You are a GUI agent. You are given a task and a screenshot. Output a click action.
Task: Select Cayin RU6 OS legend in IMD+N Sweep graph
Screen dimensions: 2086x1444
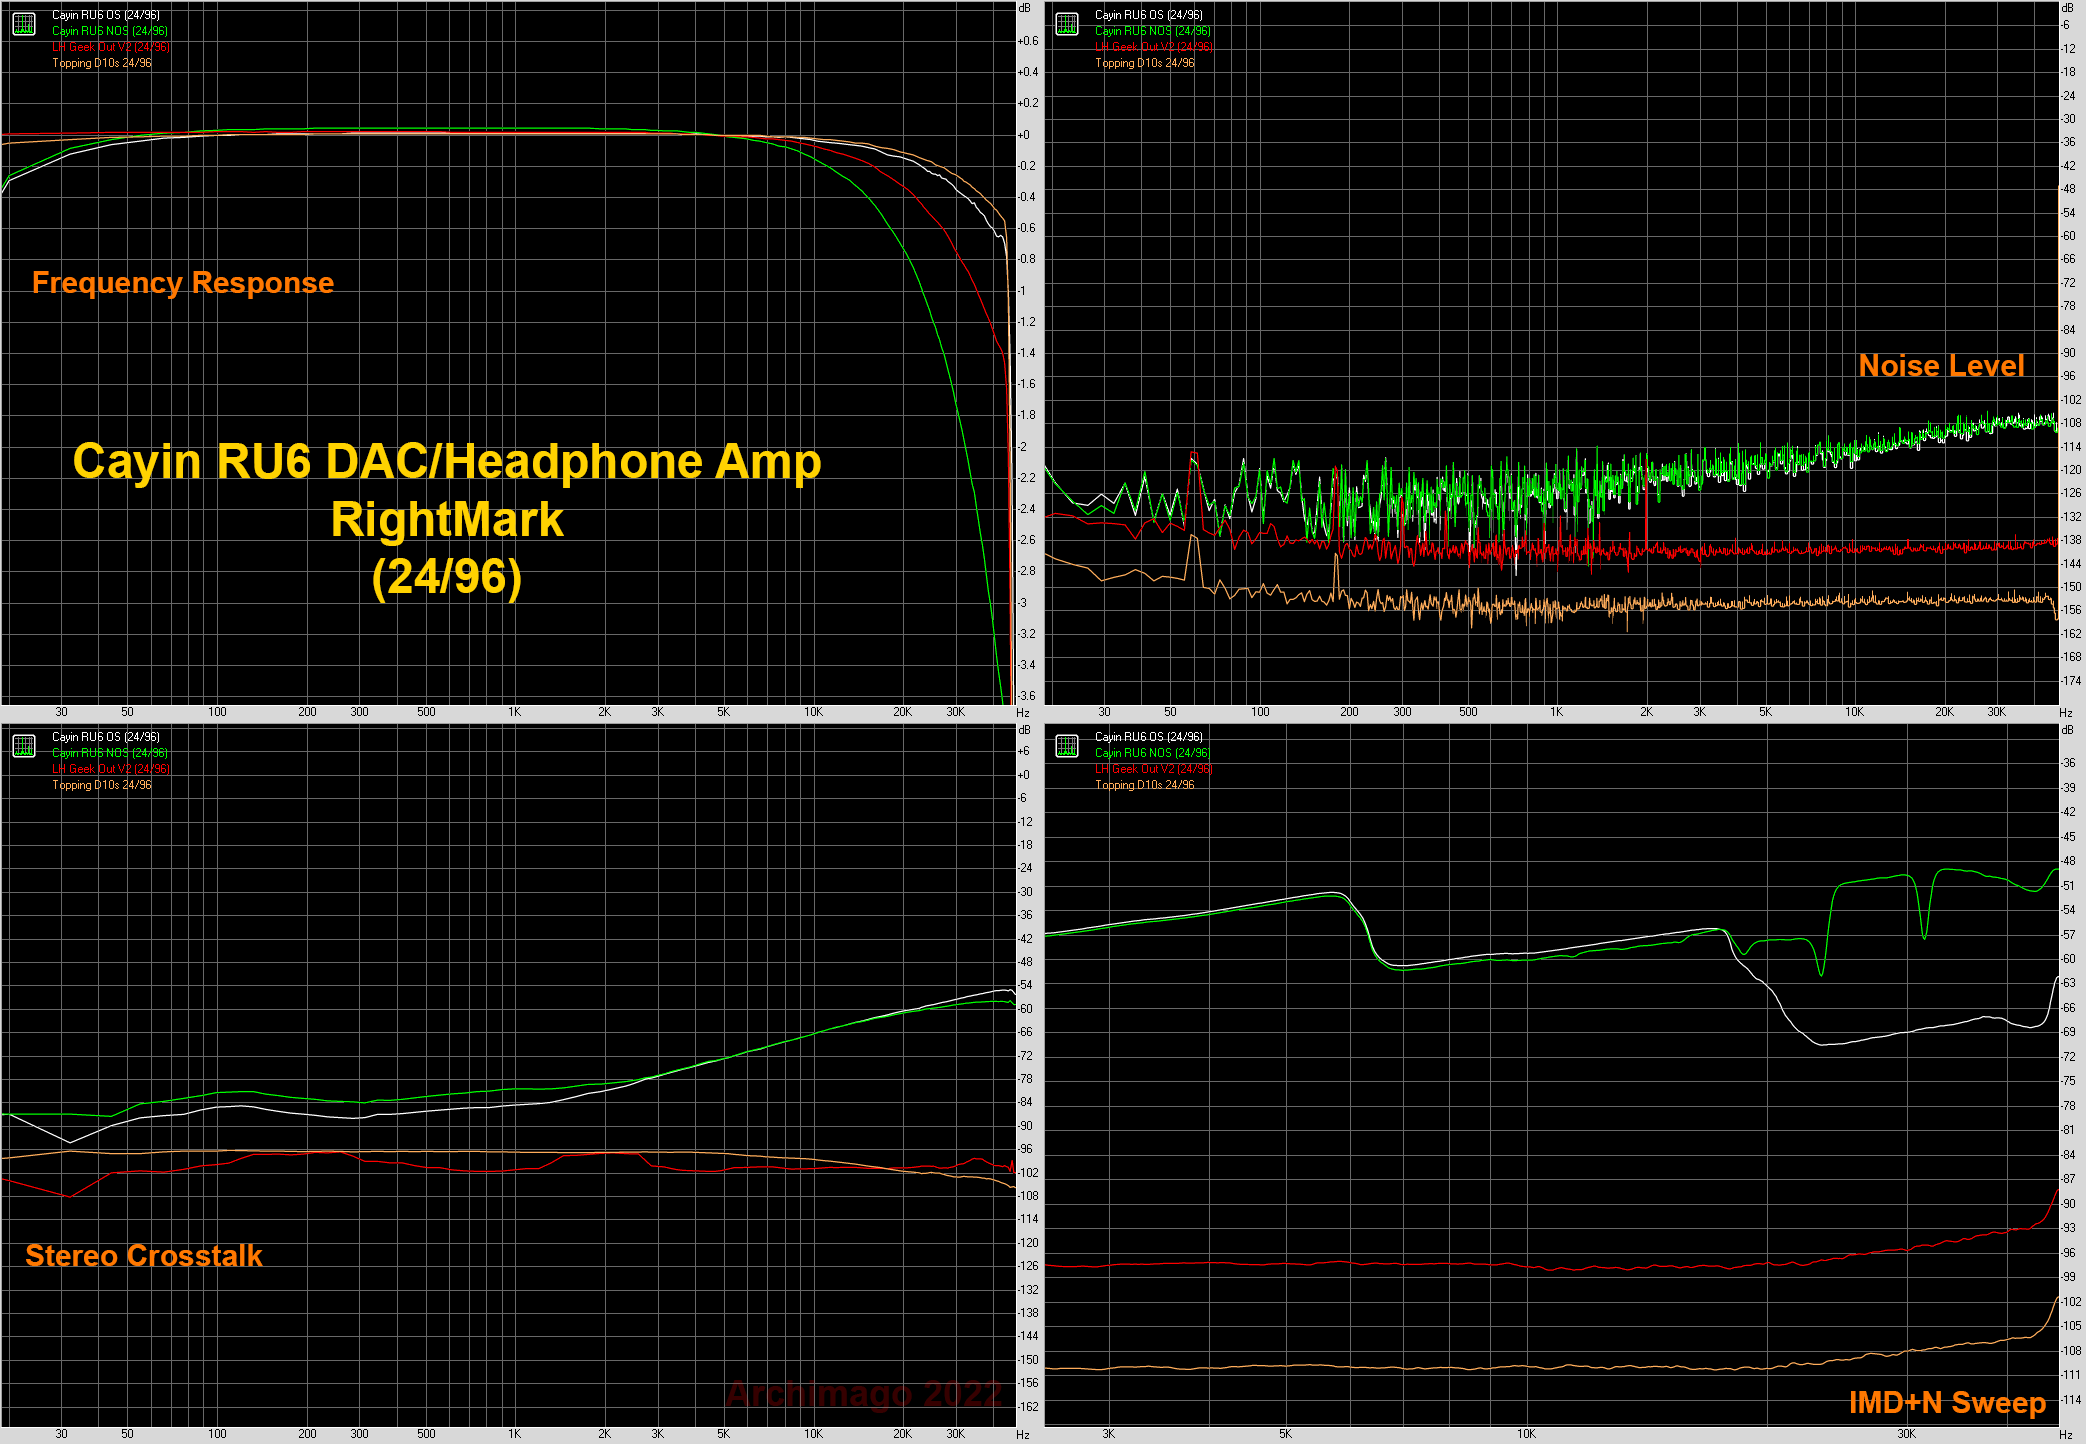pyautogui.click(x=1148, y=737)
